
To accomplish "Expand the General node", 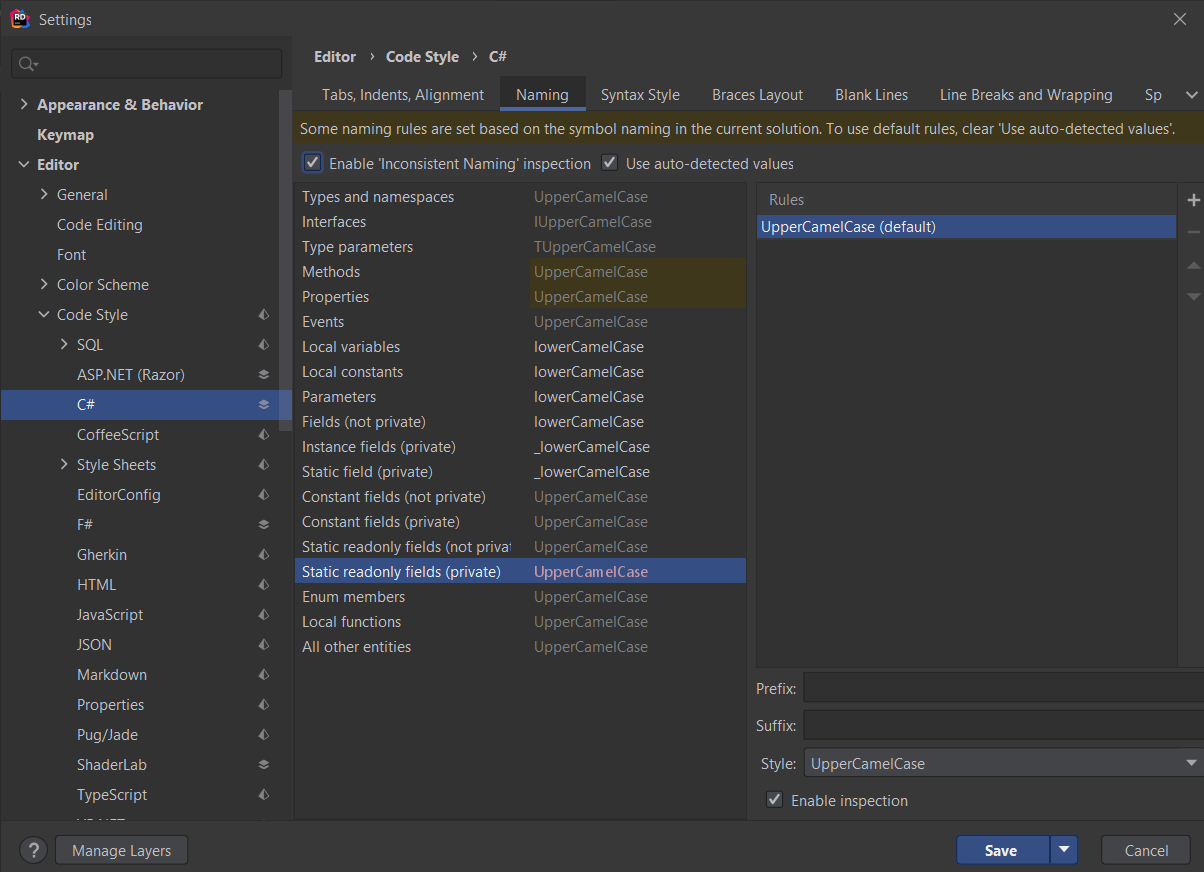I will [x=44, y=194].
